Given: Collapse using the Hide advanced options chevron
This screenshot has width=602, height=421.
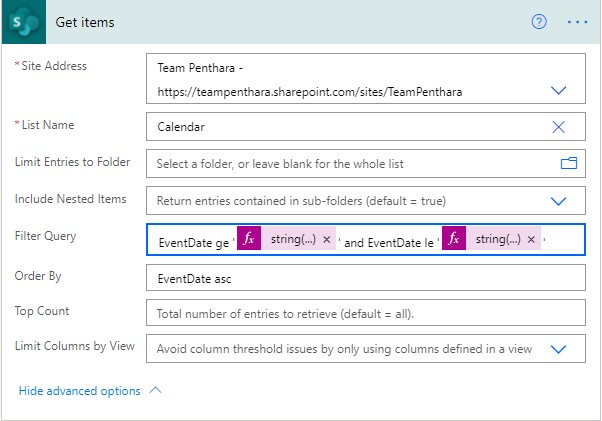Looking at the screenshot, I should pyautogui.click(x=155, y=391).
